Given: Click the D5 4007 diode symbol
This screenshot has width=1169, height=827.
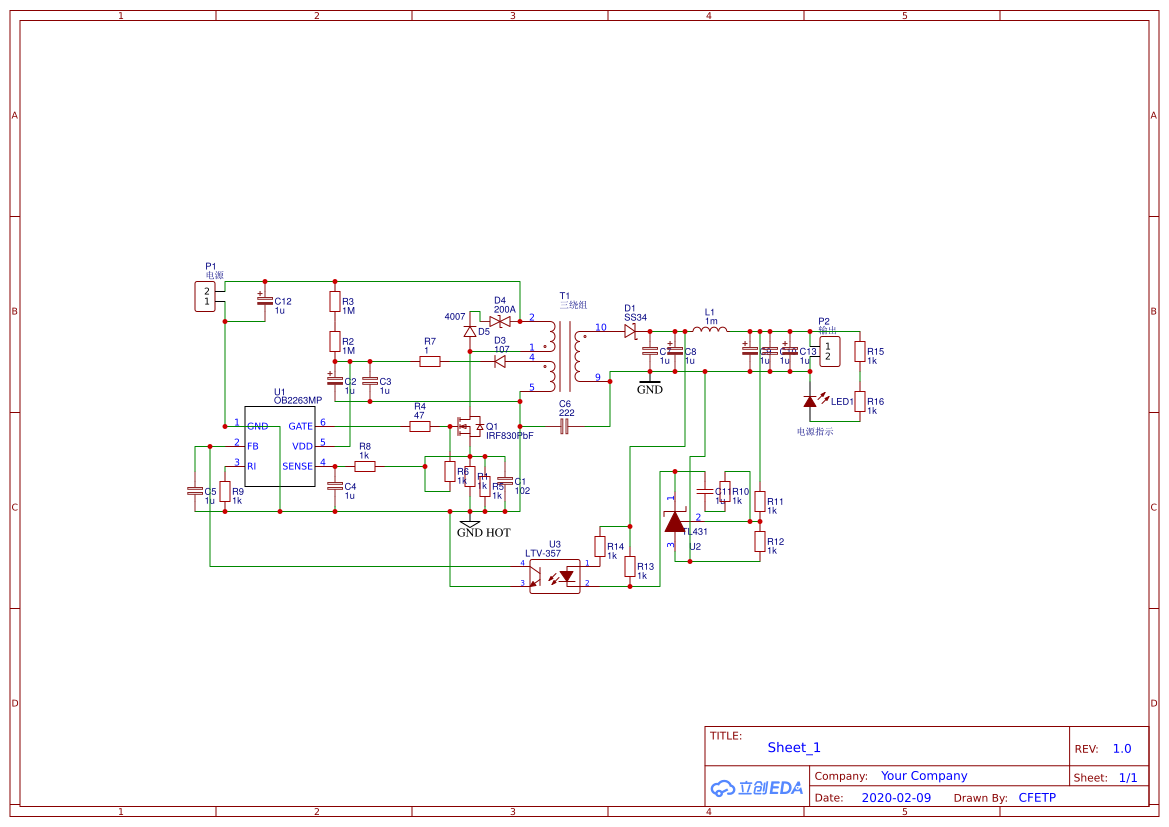Looking at the screenshot, I should coord(470,331).
